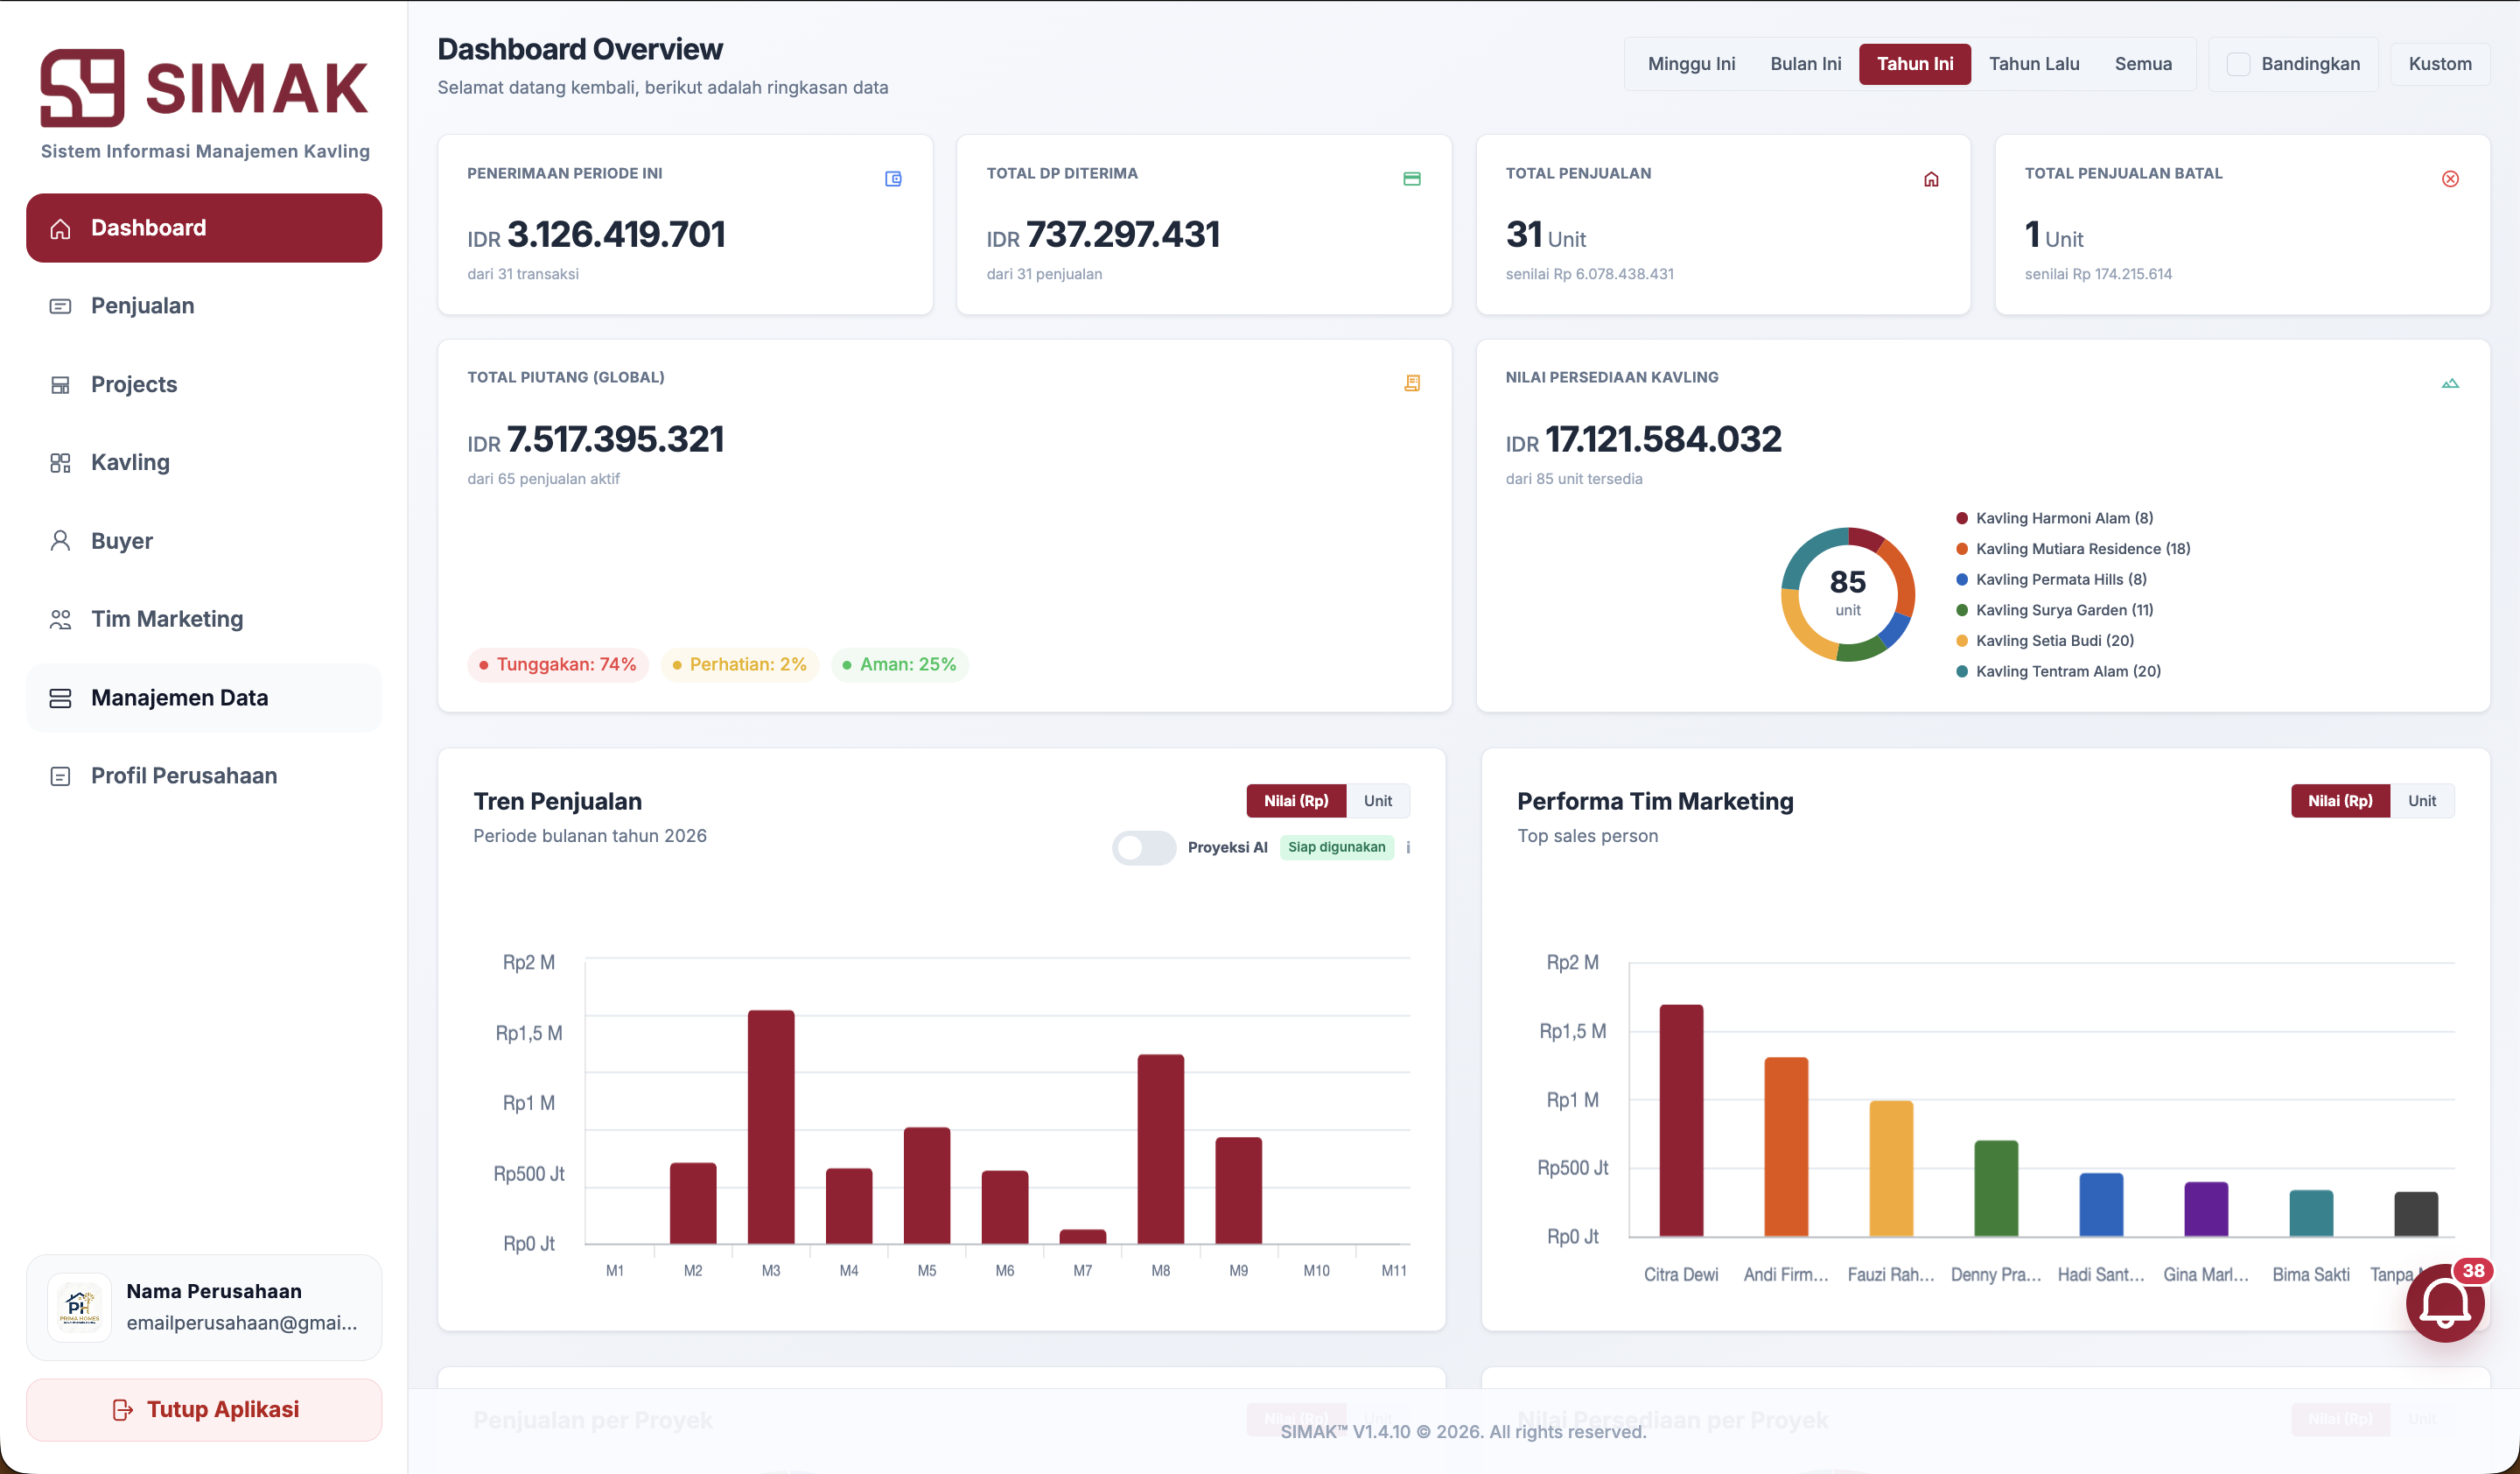Select the Semua period tab
2520x1474 pixels.
pyautogui.click(x=2143, y=64)
